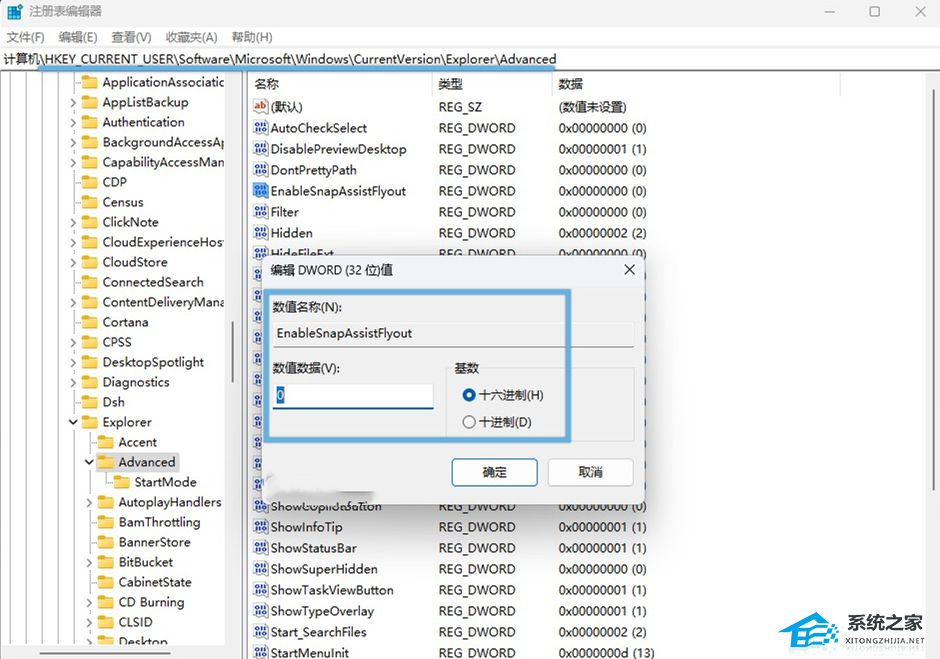Click the 类型 column header
The width and height of the screenshot is (940, 659).
click(x=492, y=84)
